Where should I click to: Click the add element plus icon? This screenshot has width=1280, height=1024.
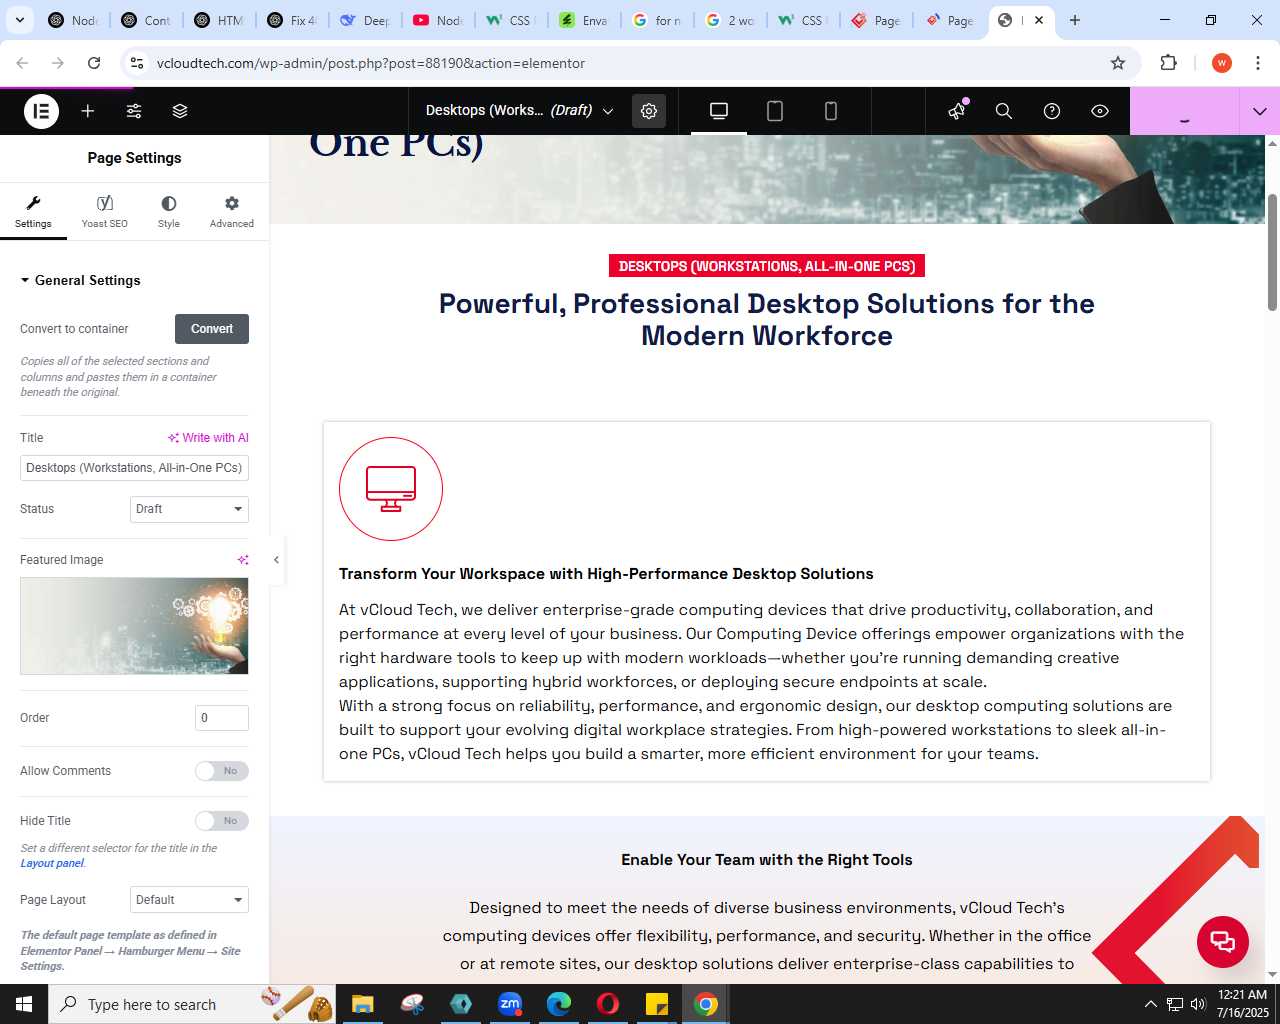coord(88,111)
